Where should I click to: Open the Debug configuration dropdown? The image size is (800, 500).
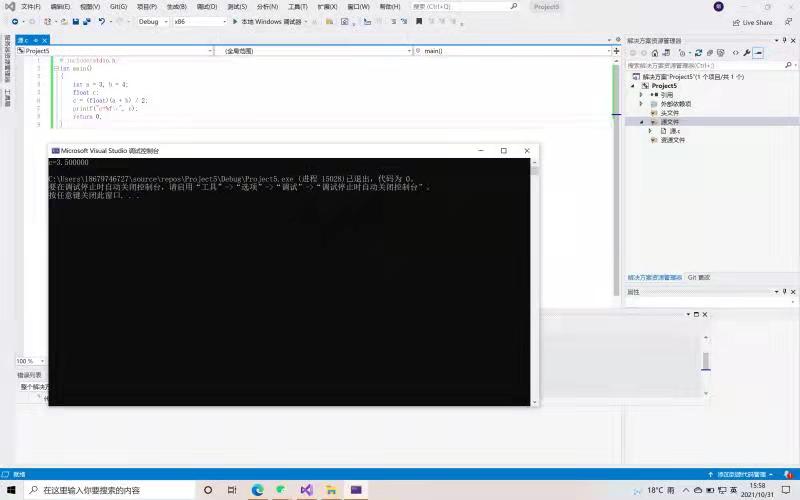[153, 21]
